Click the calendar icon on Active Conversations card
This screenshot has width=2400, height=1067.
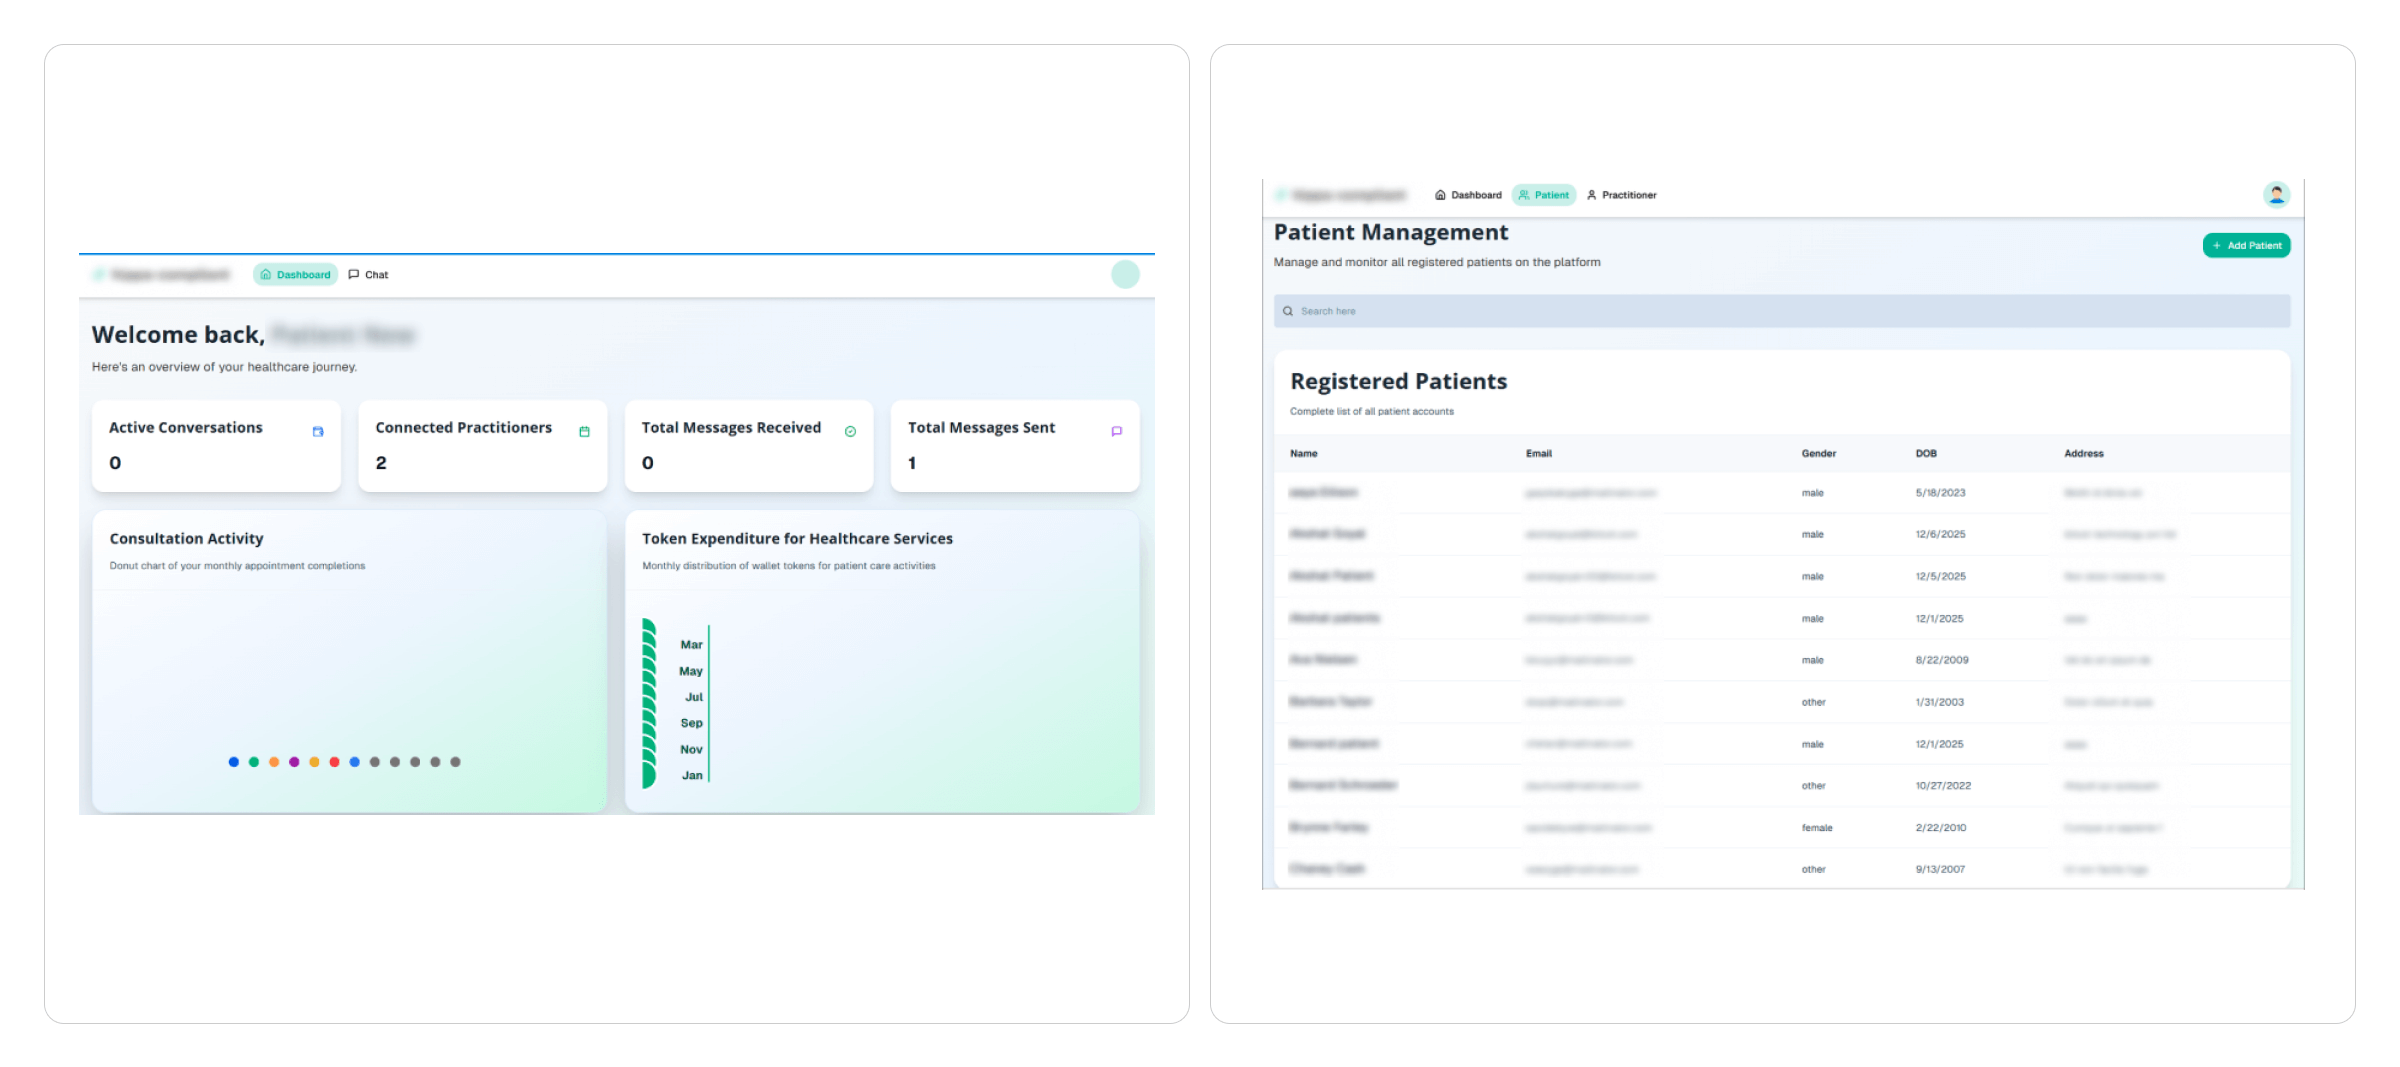pos(318,432)
